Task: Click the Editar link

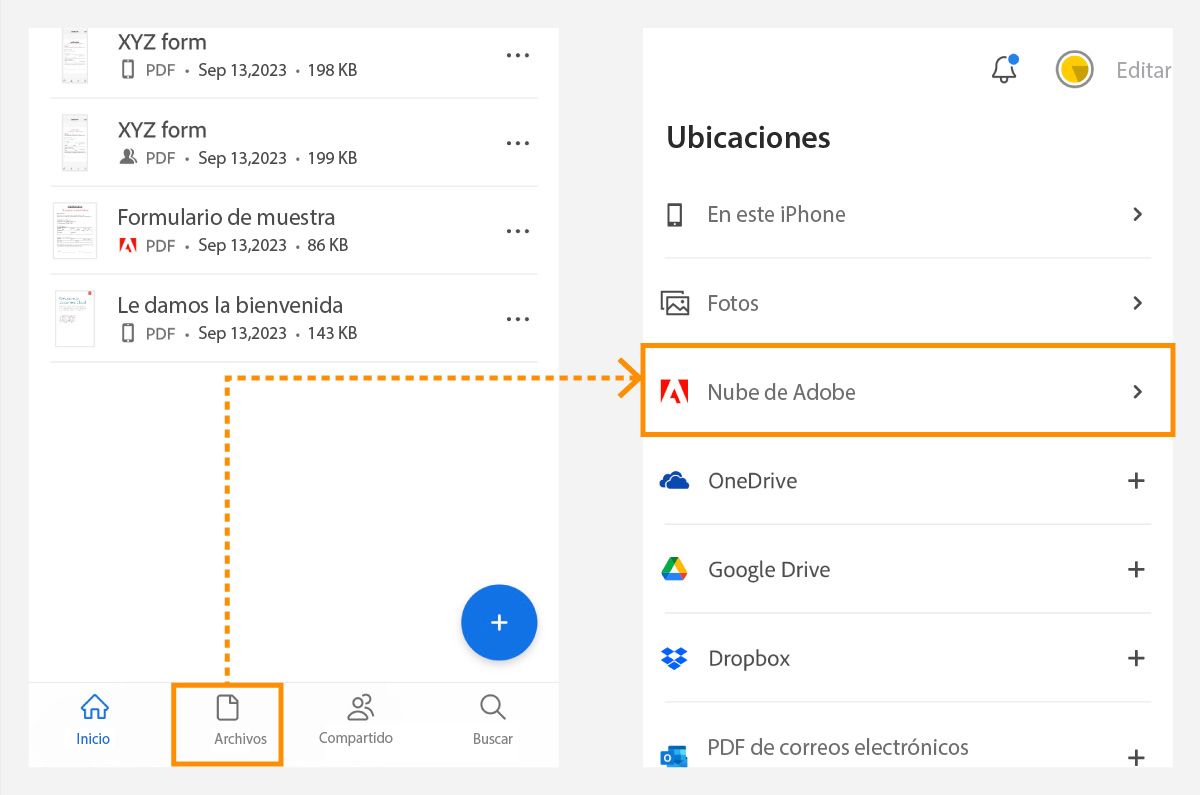Action: pyautogui.click(x=1143, y=70)
